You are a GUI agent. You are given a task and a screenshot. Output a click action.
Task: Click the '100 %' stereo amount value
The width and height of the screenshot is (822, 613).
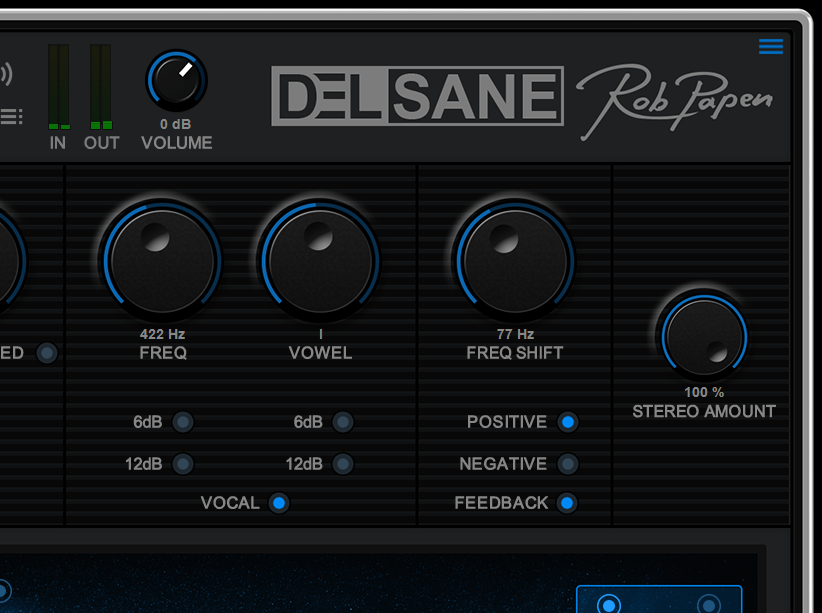(704, 392)
